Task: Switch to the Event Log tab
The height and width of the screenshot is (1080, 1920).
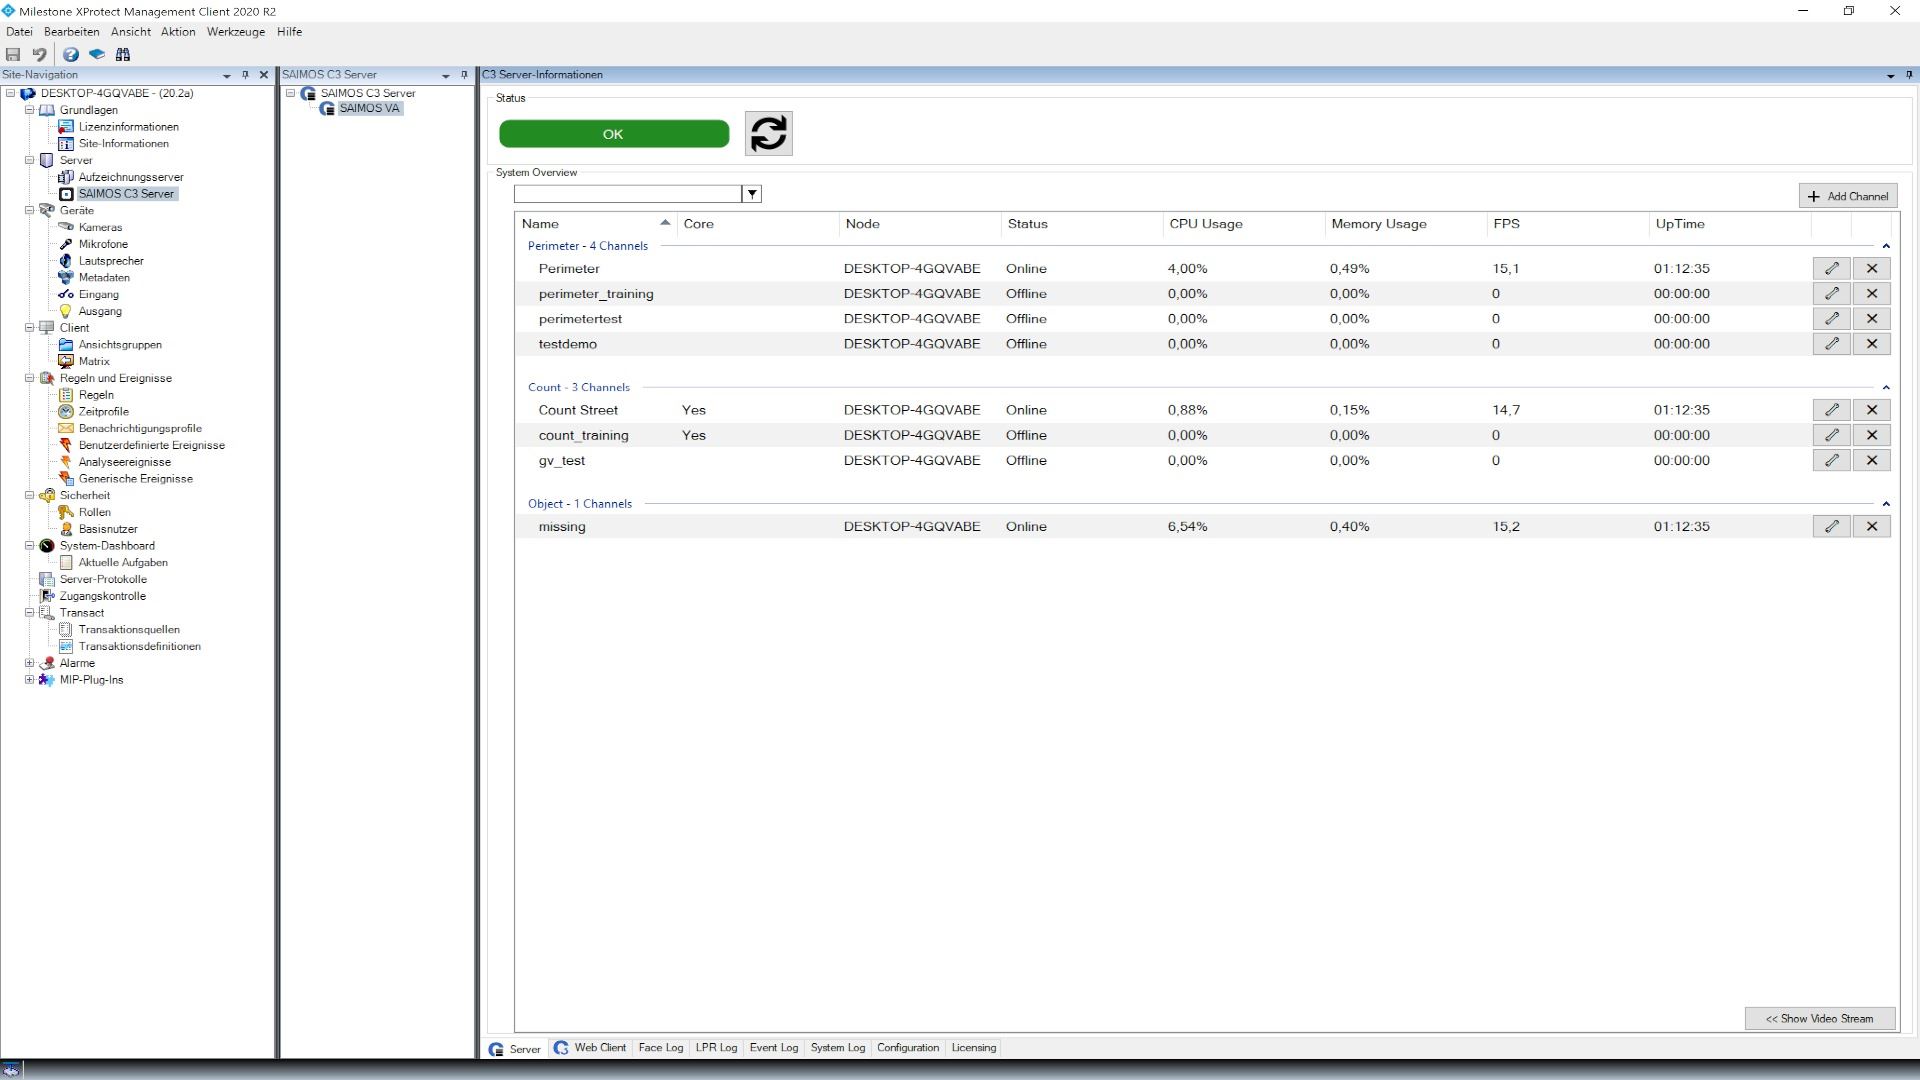Action: pyautogui.click(x=774, y=1048)
